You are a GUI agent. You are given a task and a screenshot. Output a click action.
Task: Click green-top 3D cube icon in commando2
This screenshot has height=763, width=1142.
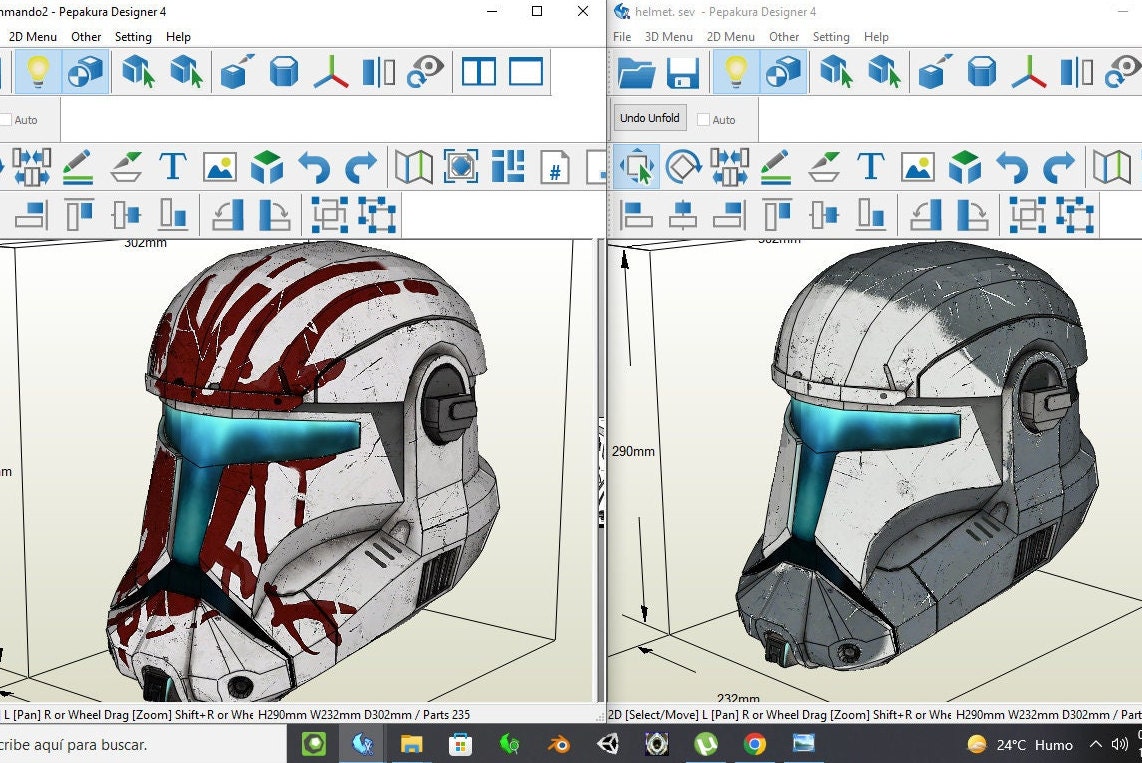point(267,167)
